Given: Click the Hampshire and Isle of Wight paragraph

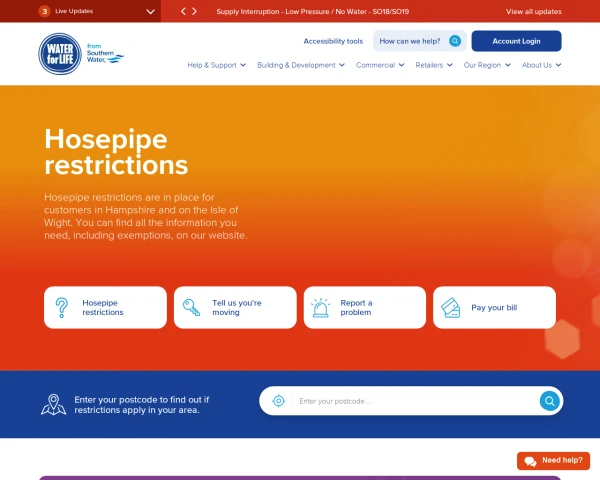Looking at the screenshot, I should point(145,216).
